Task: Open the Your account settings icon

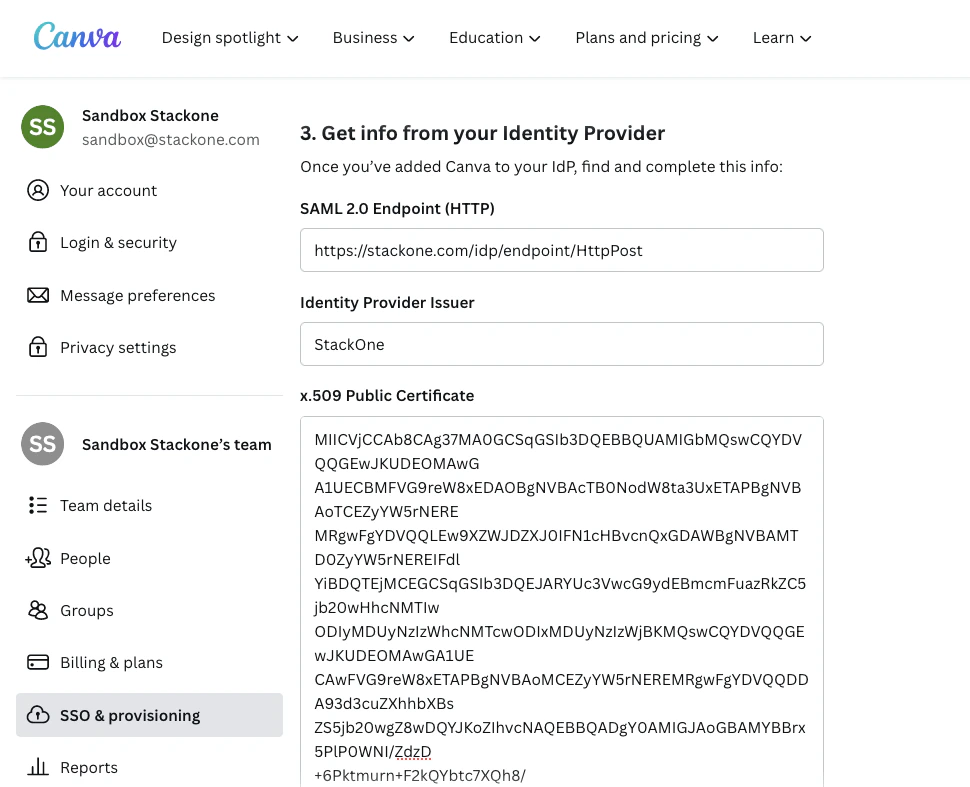Action: tap(38, 190)
